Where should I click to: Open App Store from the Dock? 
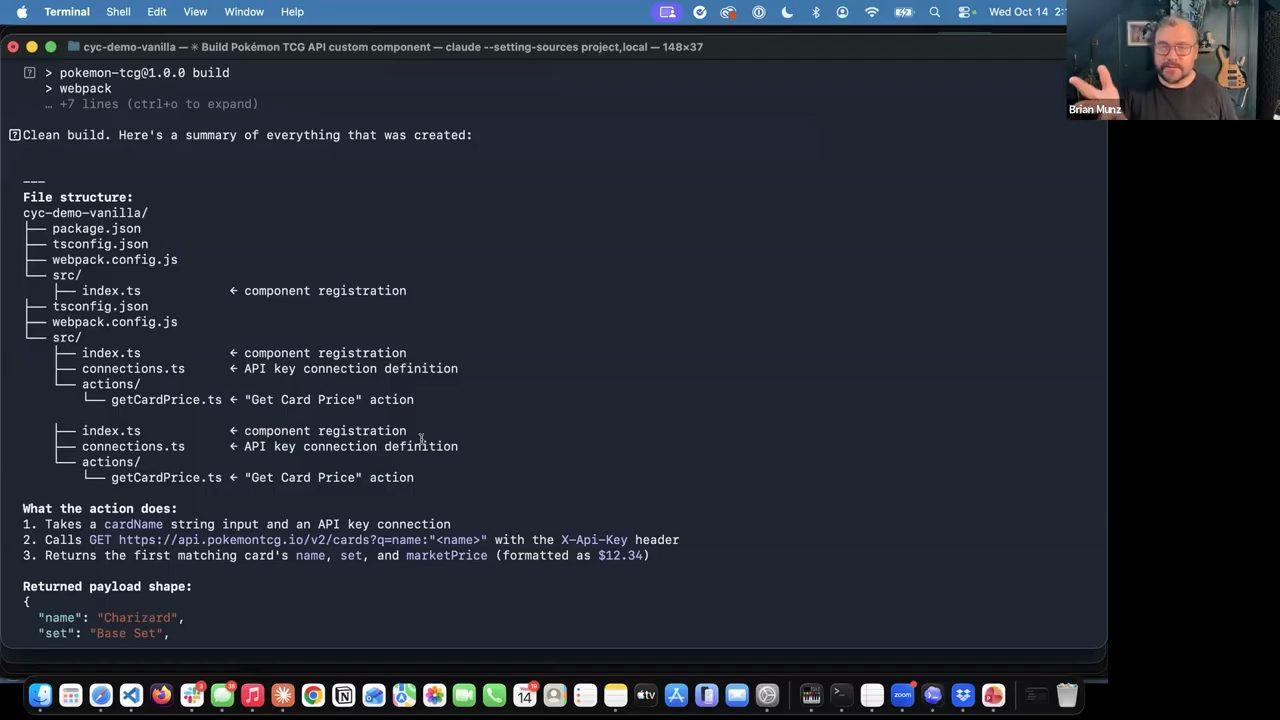pyautogui.click(x=676, y=695)
